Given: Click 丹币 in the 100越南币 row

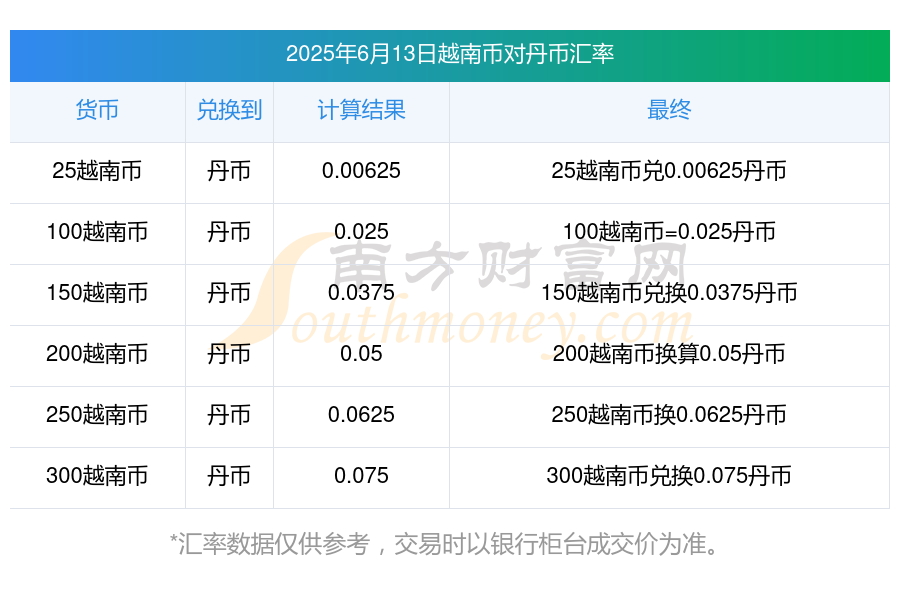Looking at the screenshot, I should coord(229,232).
